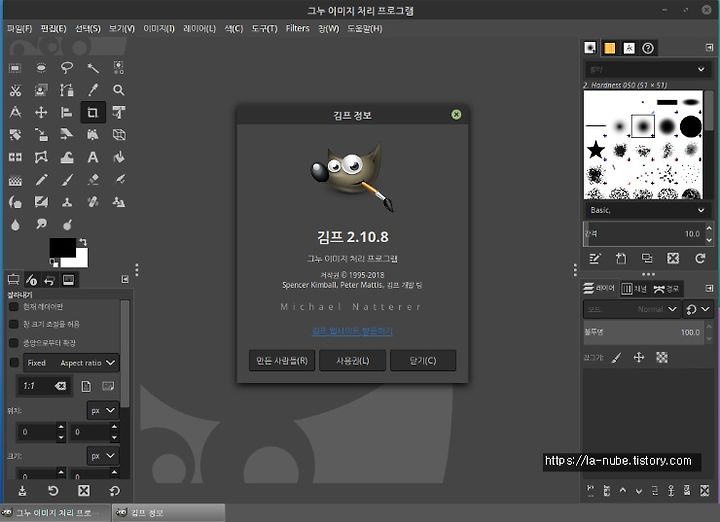Click clear aspect ratio 1:1 field button
This screenshot has width=720, height=522.
(x=60, y=386)
